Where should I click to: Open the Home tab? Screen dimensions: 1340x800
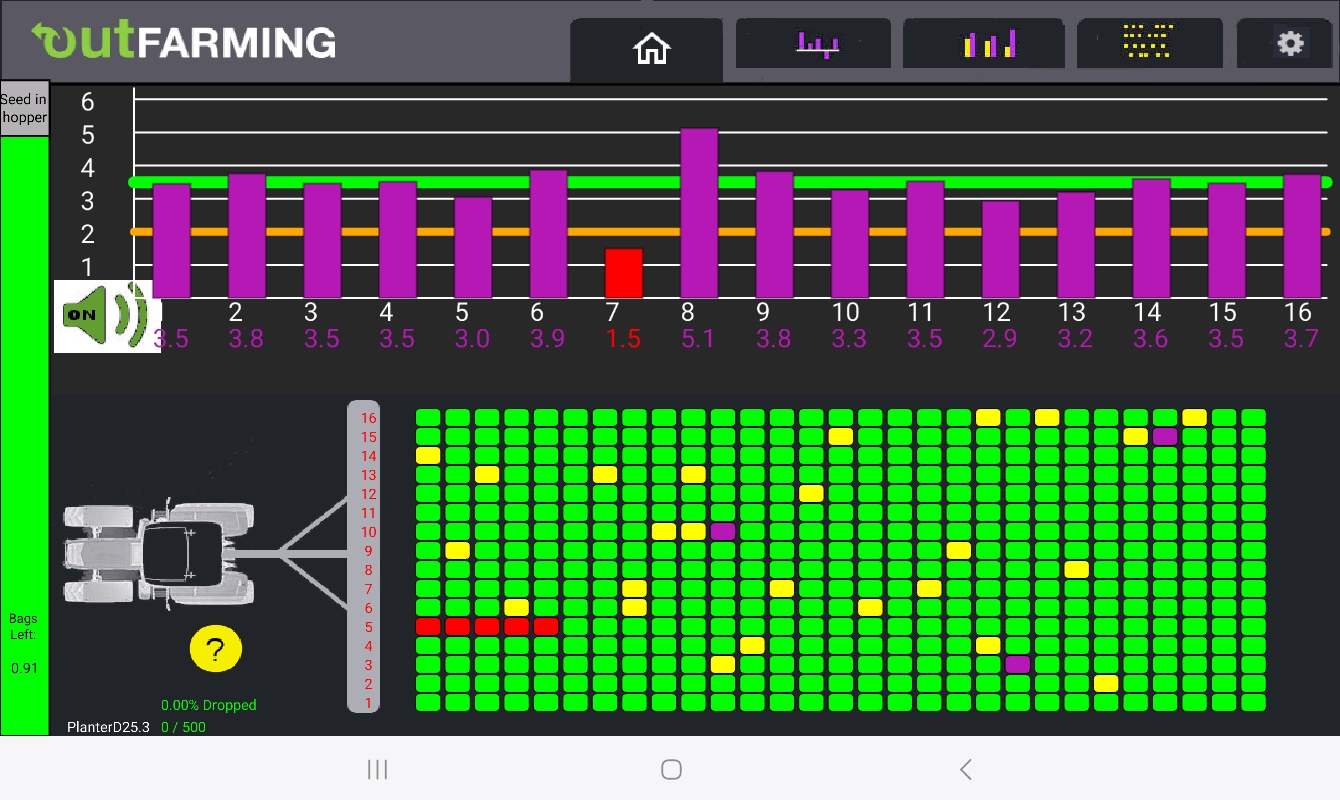coord(650,48)
